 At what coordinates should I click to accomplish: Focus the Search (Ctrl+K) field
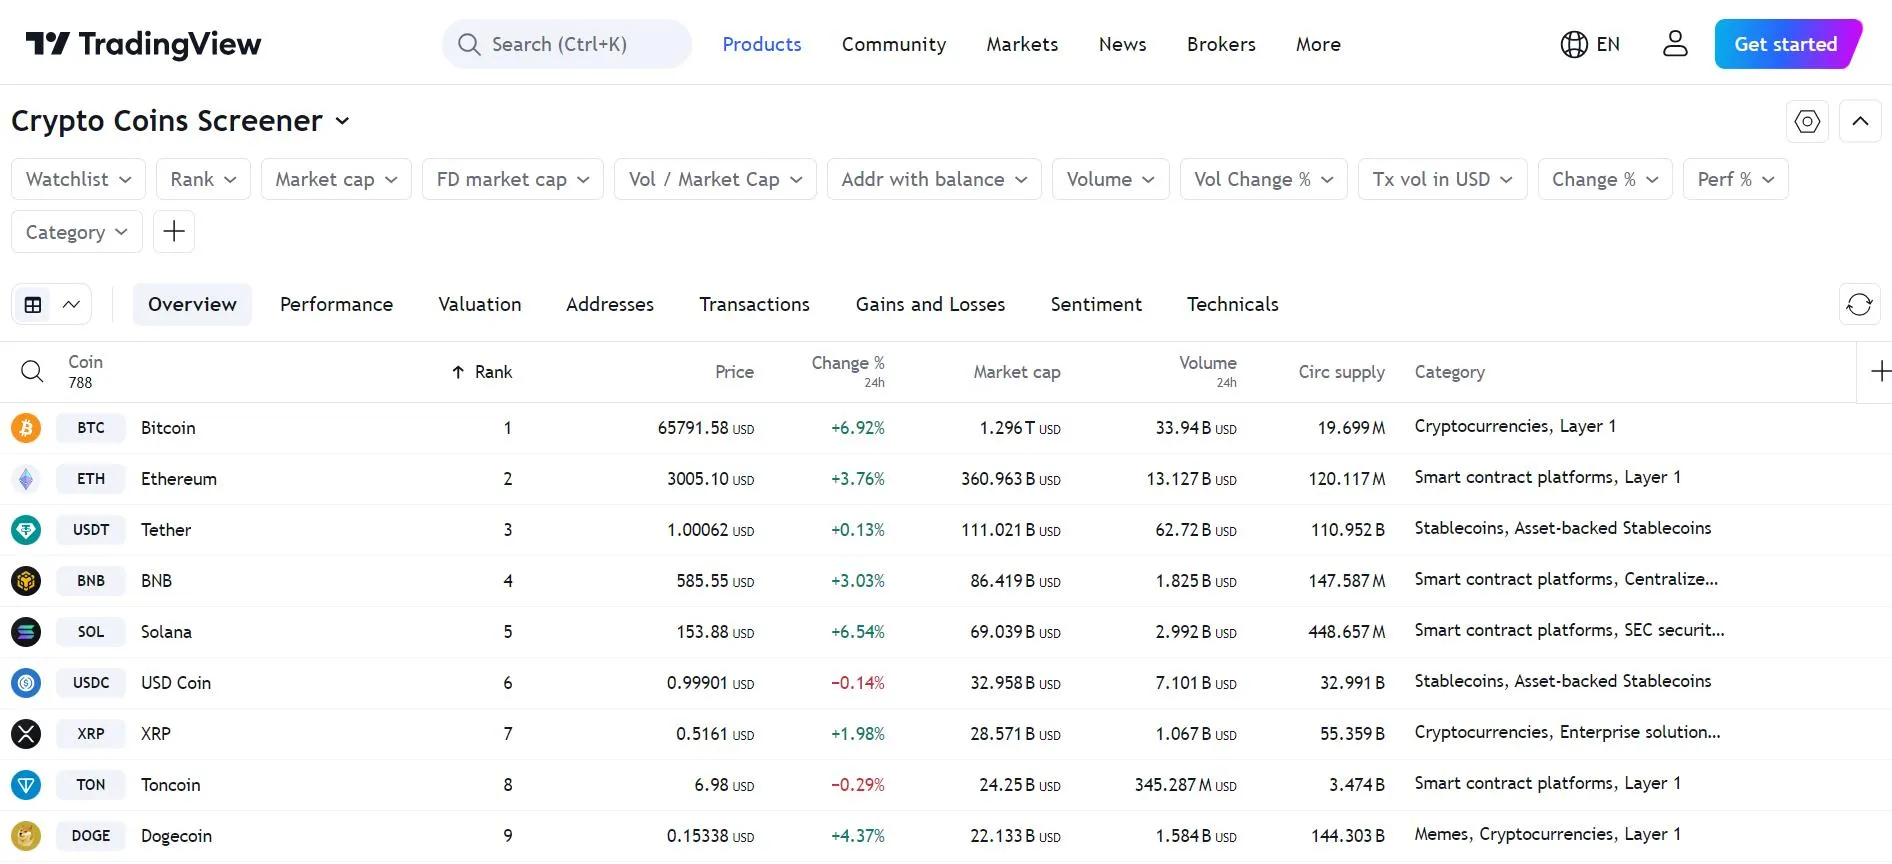click(x=567, y=44)
